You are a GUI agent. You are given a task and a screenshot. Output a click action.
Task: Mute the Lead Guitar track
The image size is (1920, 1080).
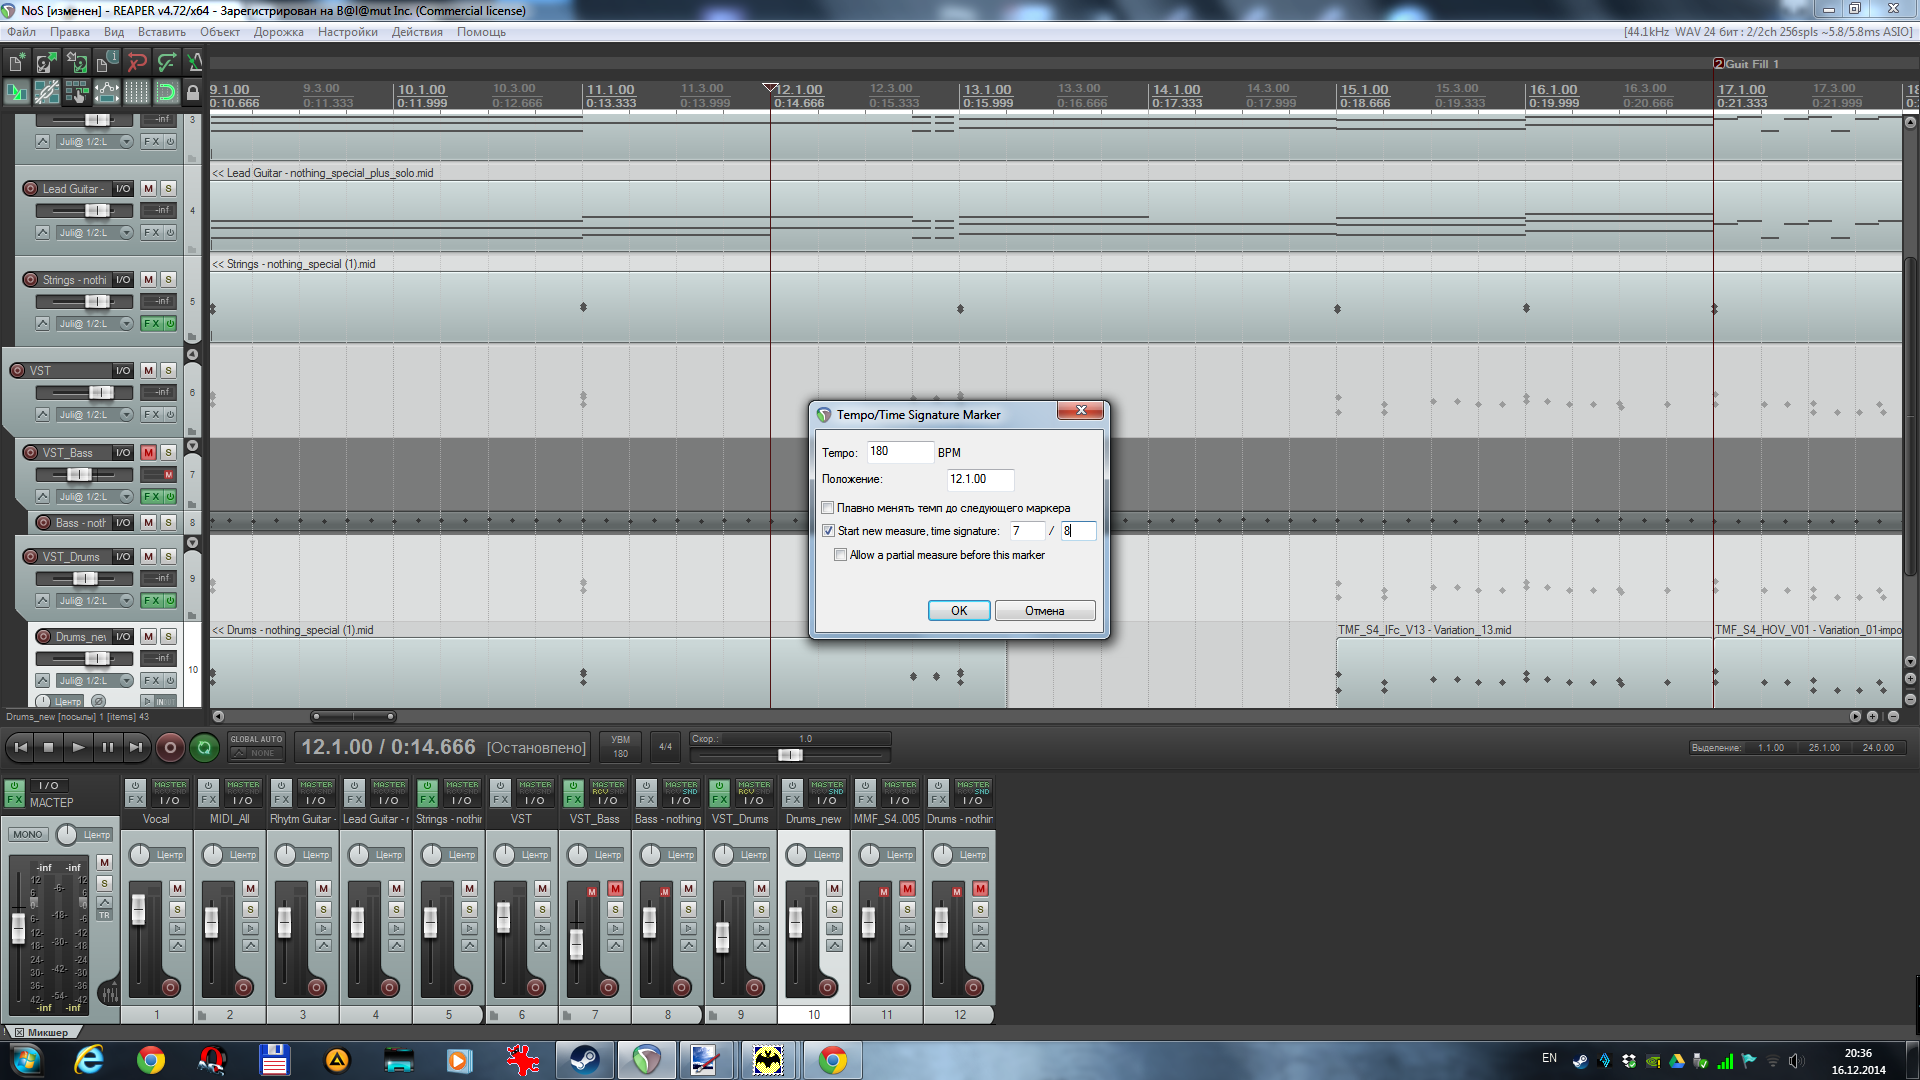click(x=149, y=188)
